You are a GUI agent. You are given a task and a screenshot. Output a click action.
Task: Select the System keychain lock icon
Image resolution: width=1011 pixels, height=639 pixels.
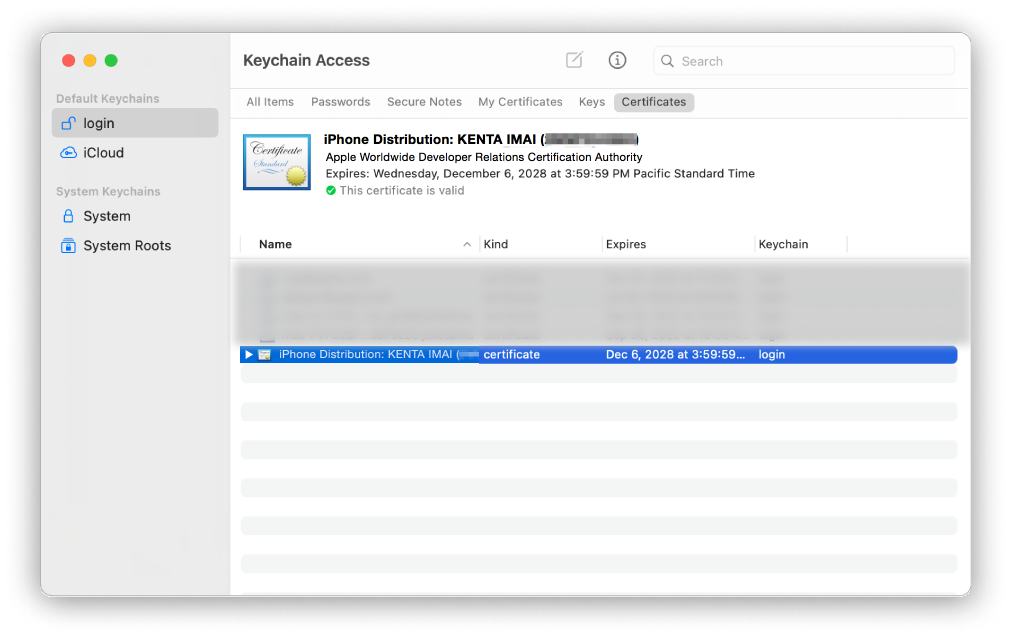pos(67,216)
